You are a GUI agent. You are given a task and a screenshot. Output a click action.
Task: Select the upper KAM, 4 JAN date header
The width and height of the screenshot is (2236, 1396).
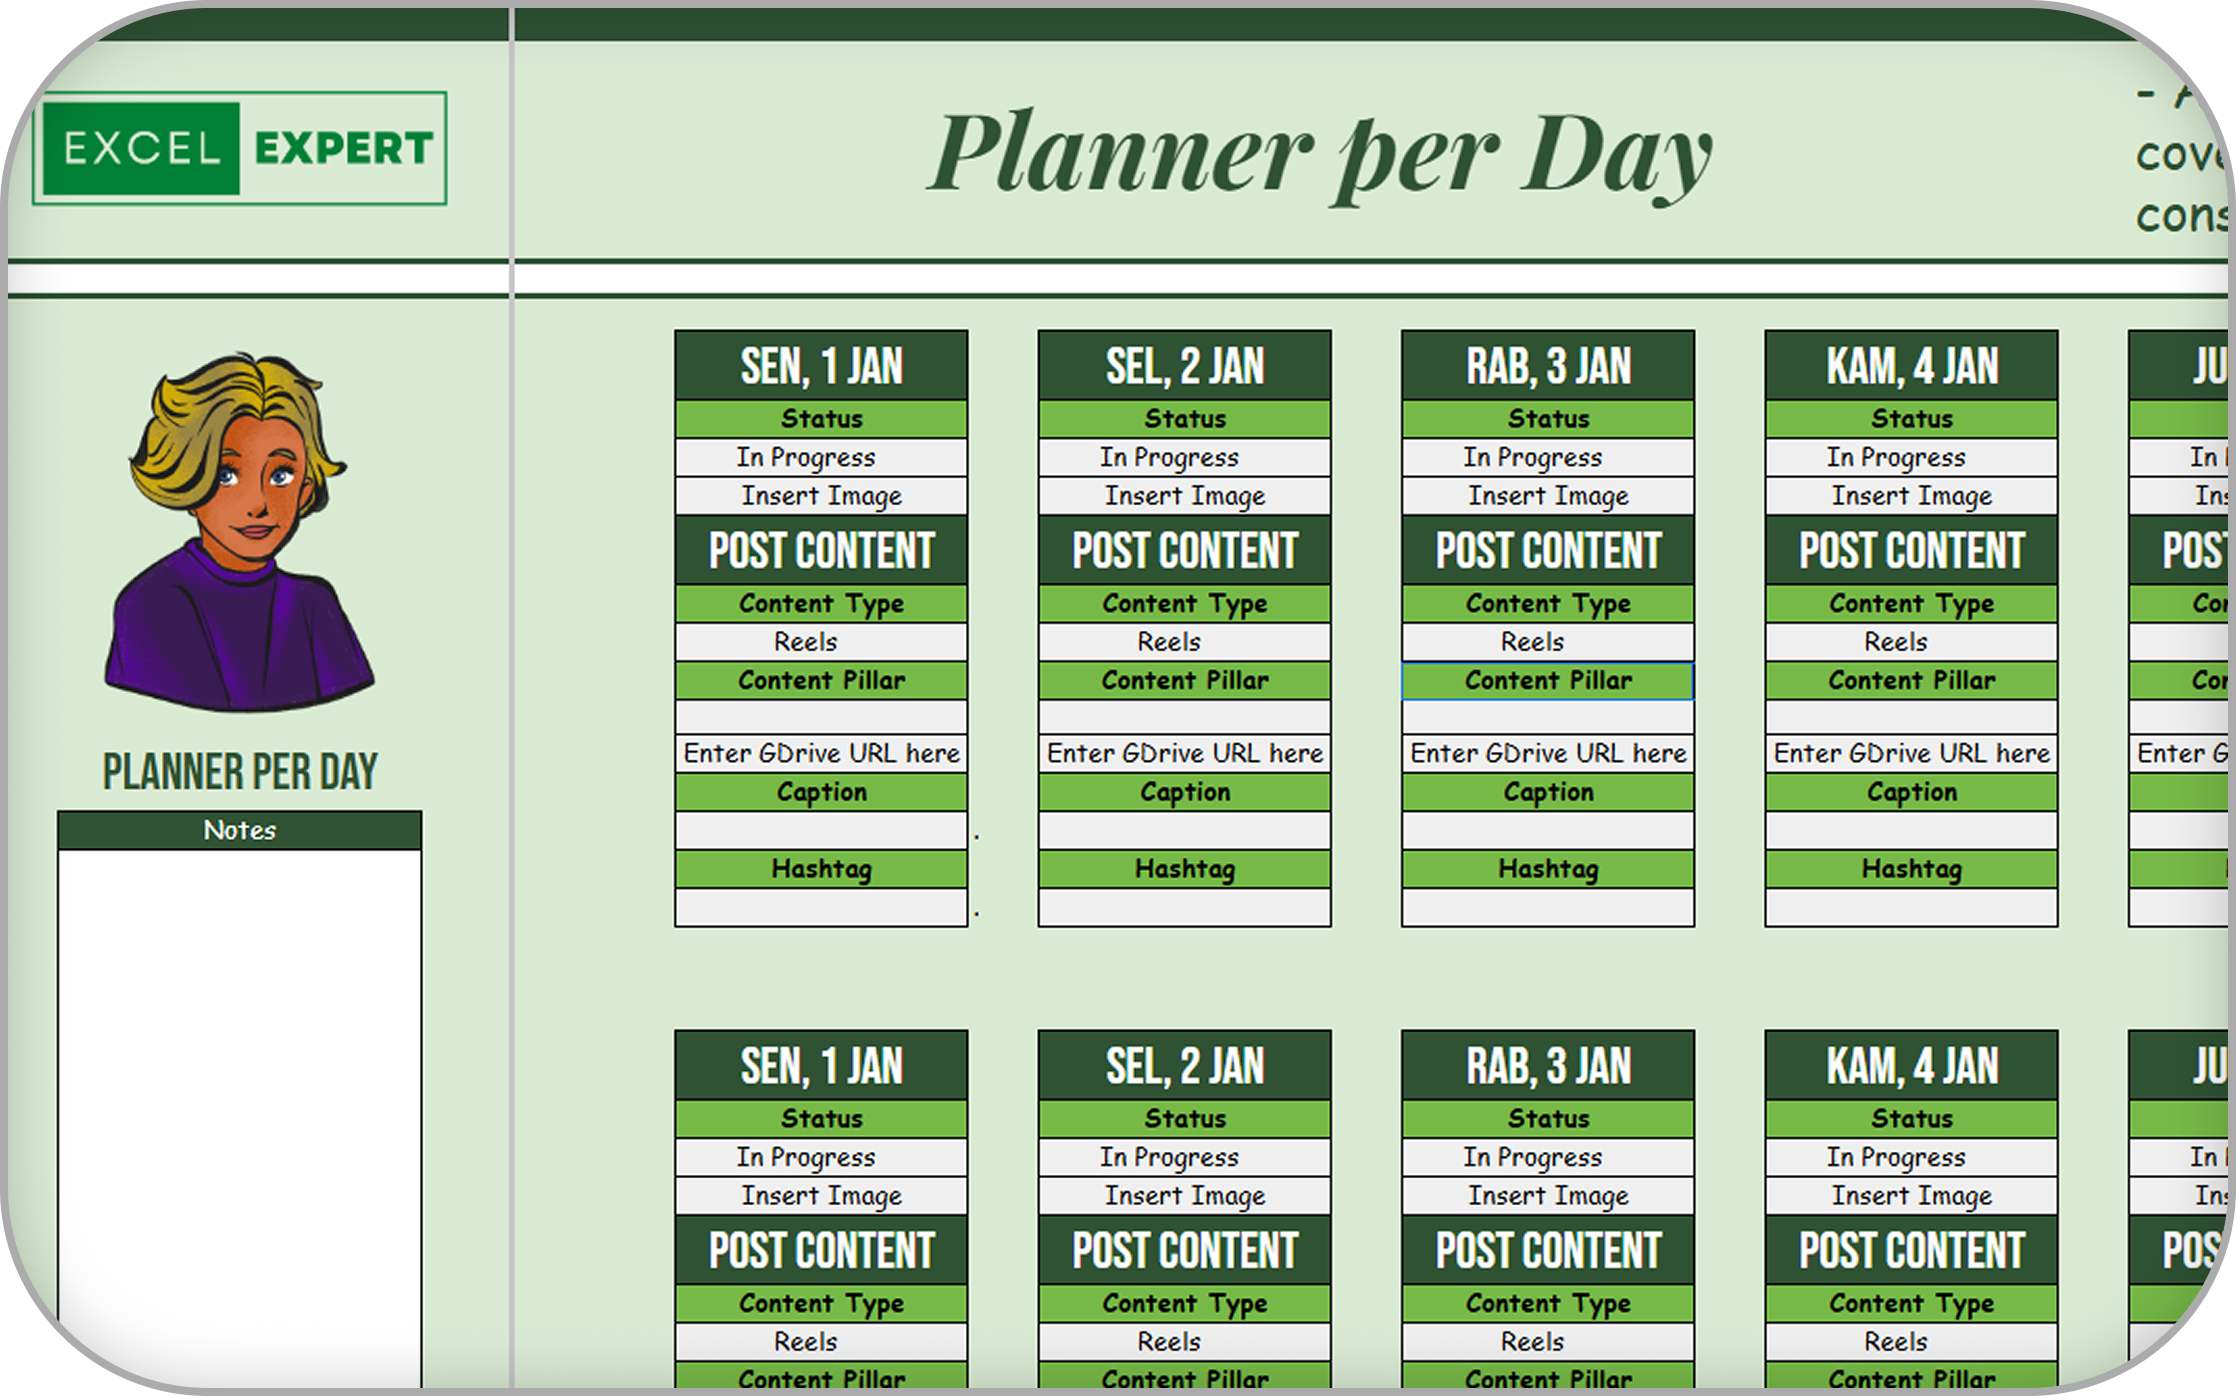tap(1910, 366)
